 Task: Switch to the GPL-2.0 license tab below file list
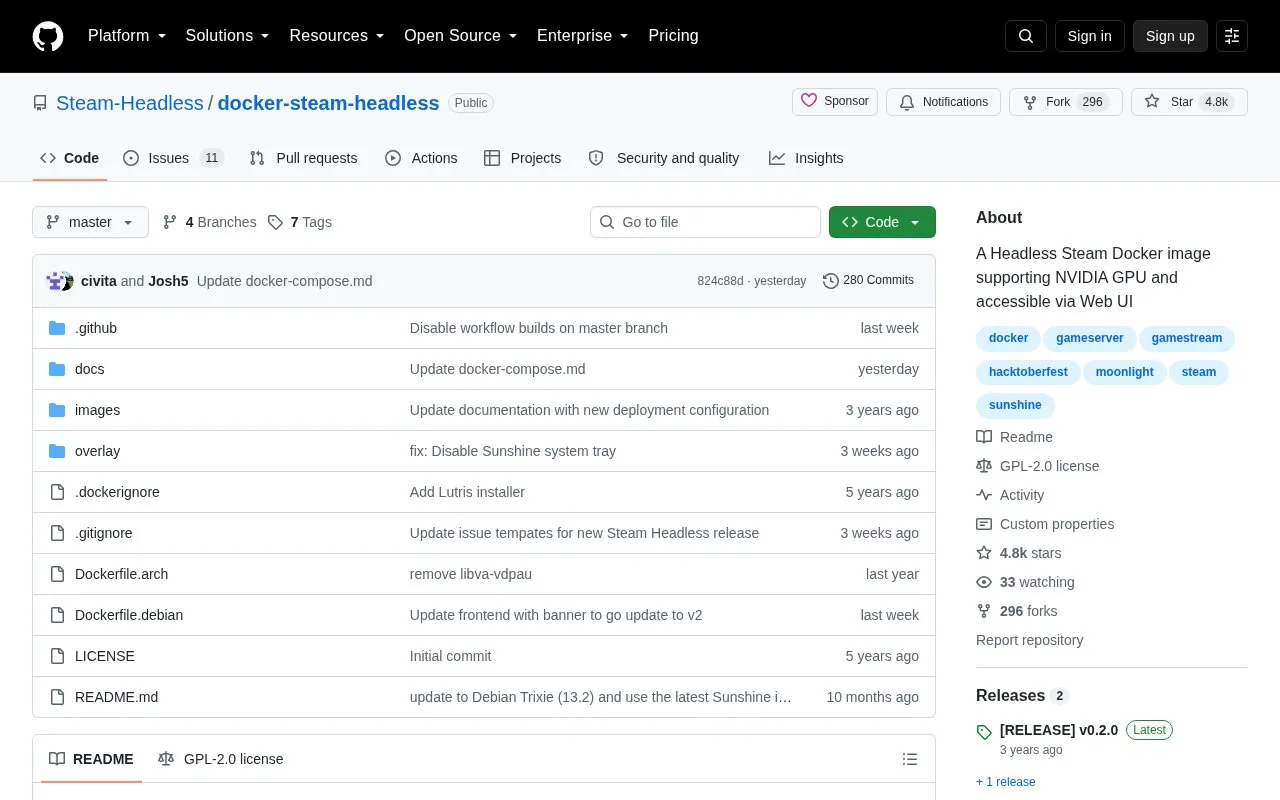[221, 759]
